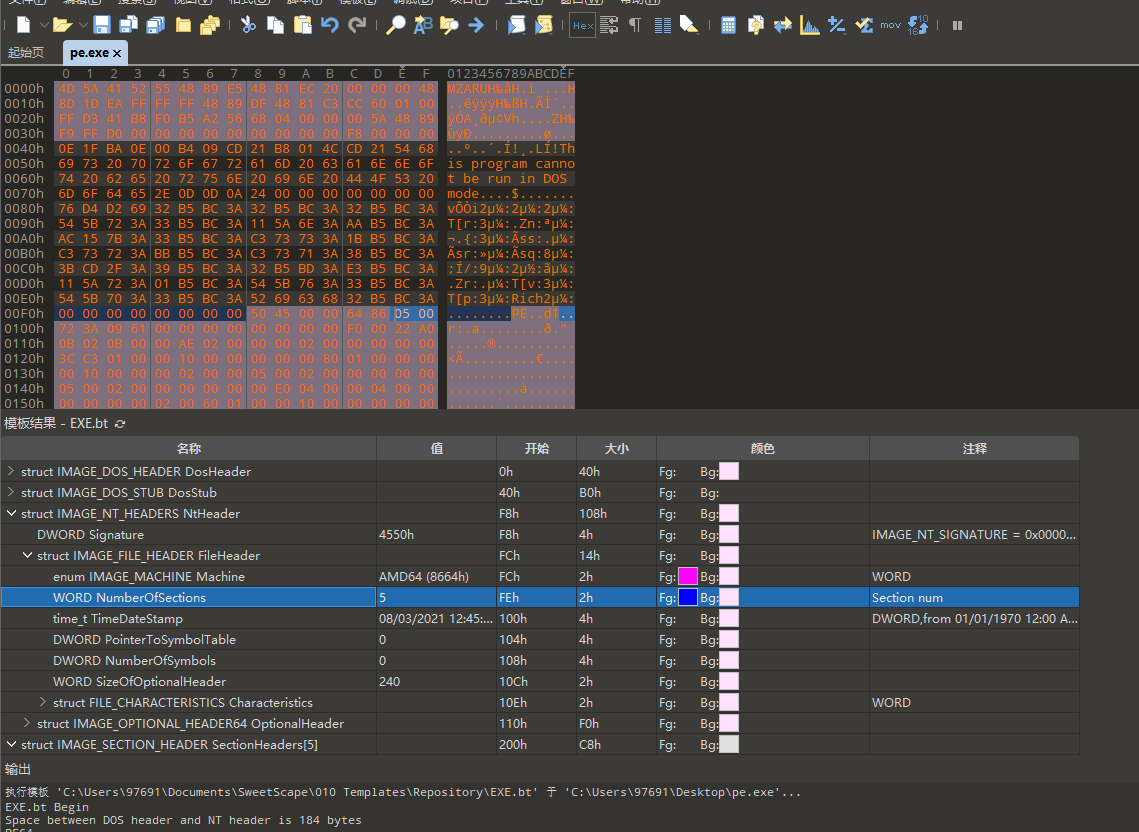The width and height of the screenshot is (1139, 832).
Task: Switch to the 起始页 tab
Action: coord(25,52)
